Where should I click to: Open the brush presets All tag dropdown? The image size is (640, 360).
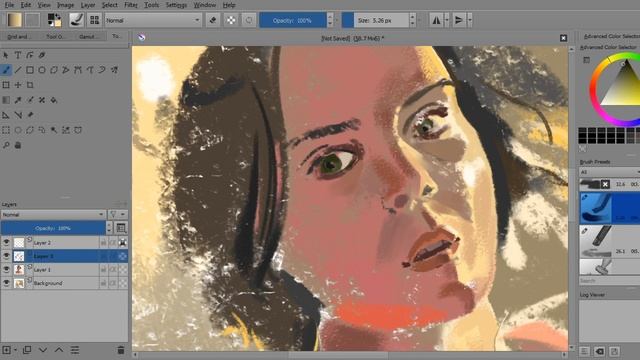point(609,172)
